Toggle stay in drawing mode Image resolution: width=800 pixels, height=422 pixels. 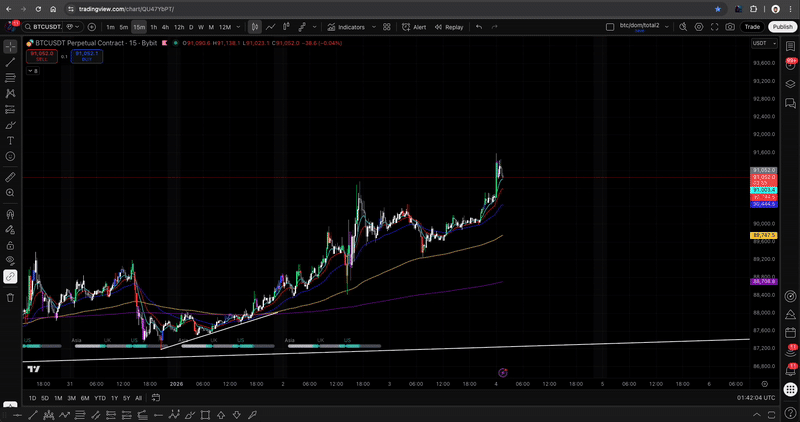tap(10, 230)
